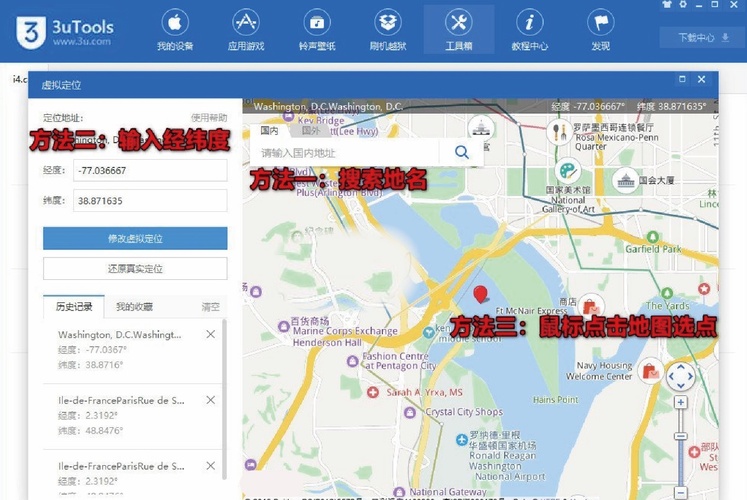Click the map zoom slider handle
Screen dimensions: 747x500
coord(681,436)
